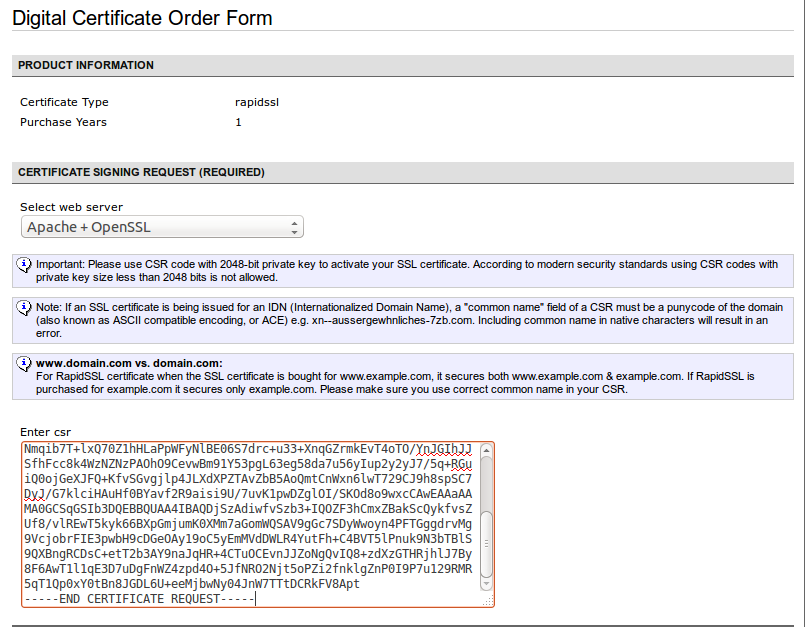This screenshot has width=805, height=627.
Task: Click the CSR line starting "DyJ/G7klciHAuHf0"
Action: coord(248,493)
